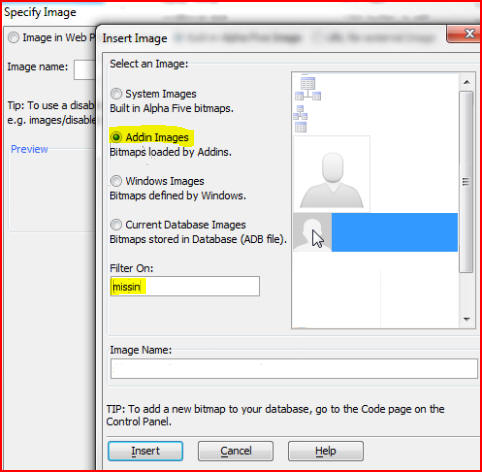Open Help for Insert Image dialog
The width and height of the screenshot is (482, 472).
pos(326,451)
